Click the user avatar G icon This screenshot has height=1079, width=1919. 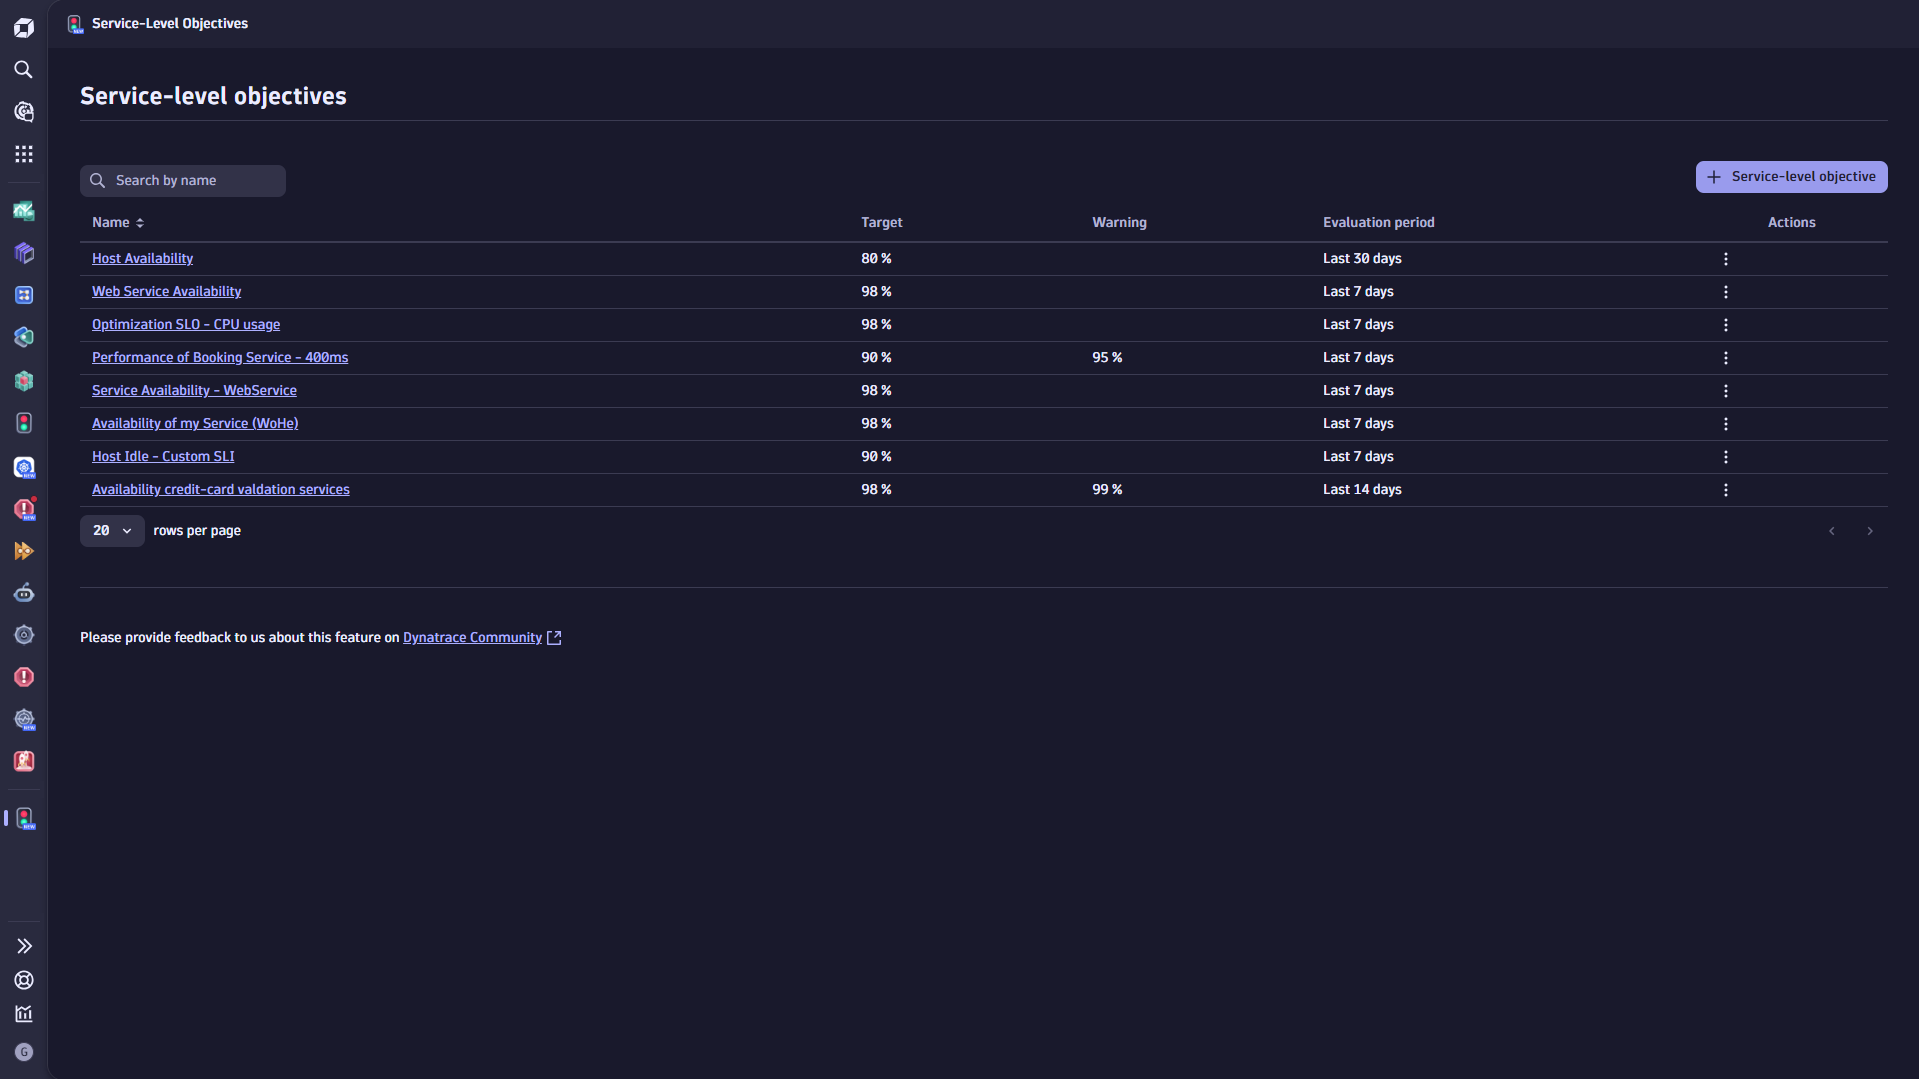pyautogui.click(x=24, y=1052)
